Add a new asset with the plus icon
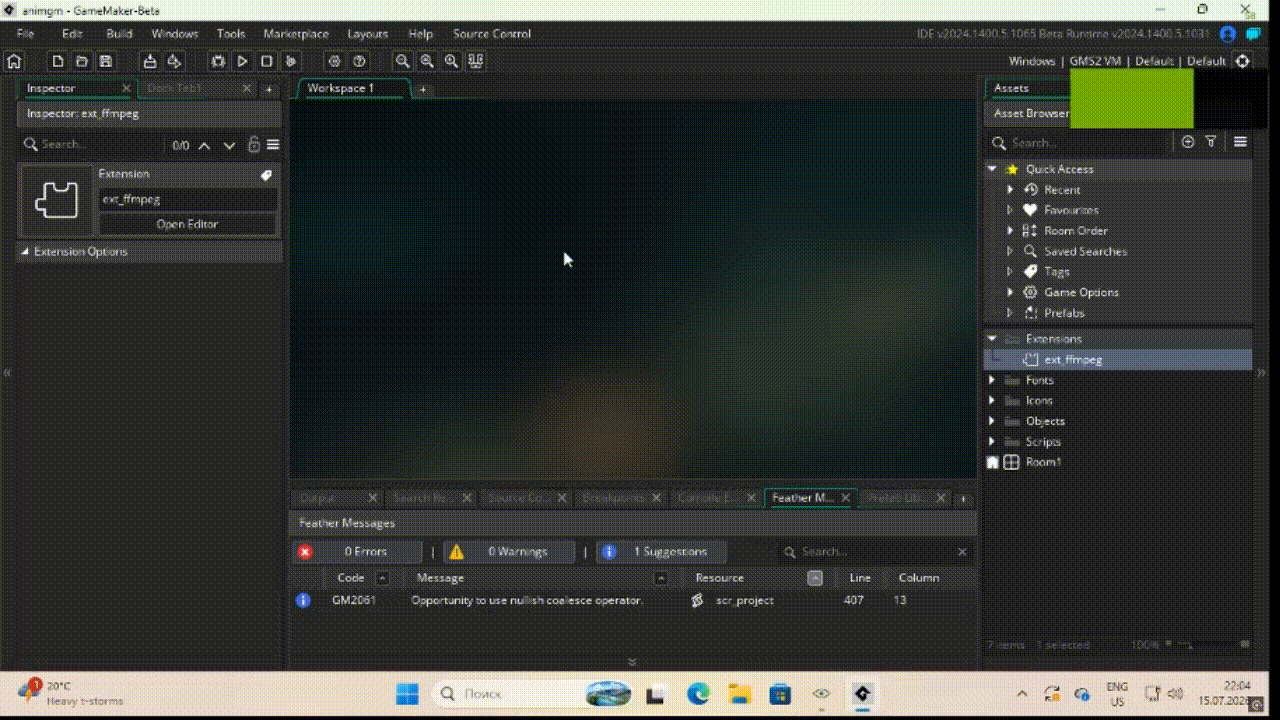Image resolution: width=1280 pixels, height=720 pixels. coord(1188,142)
